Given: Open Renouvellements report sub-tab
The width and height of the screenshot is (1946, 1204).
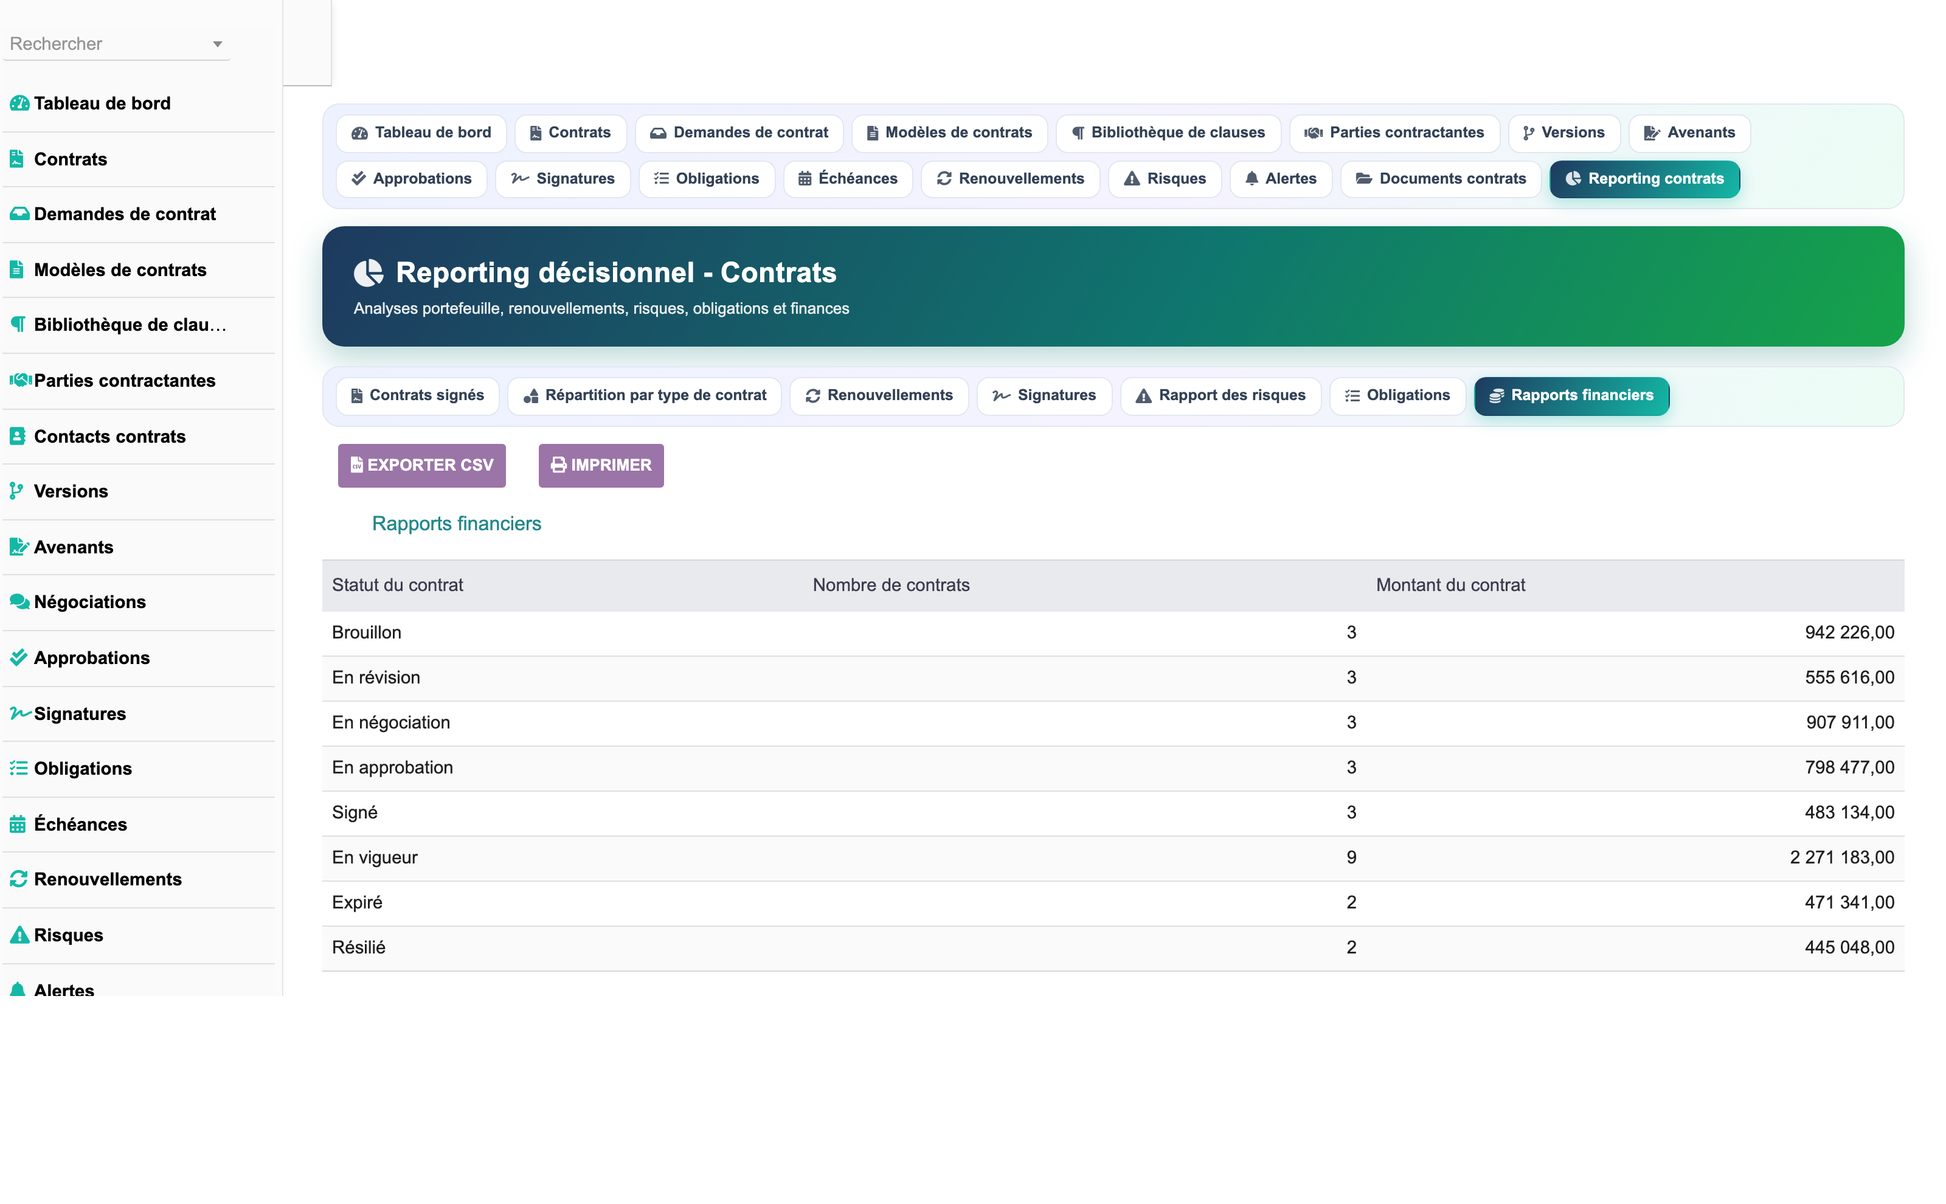Looking at the screenshot, I should point(879,396).
